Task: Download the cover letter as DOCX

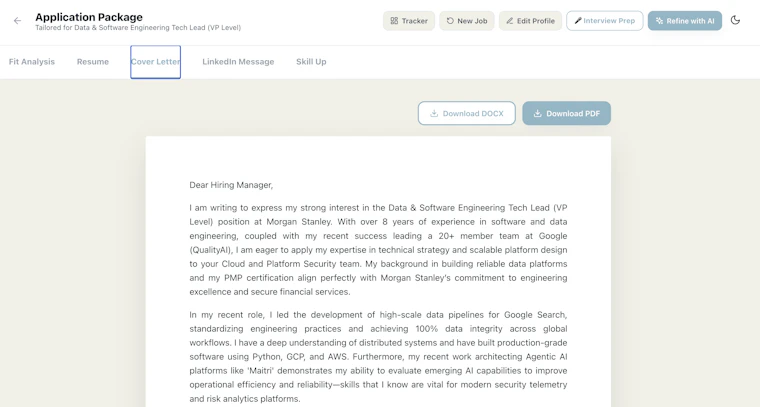Action: pyautogui.click(x=467, y=113)
